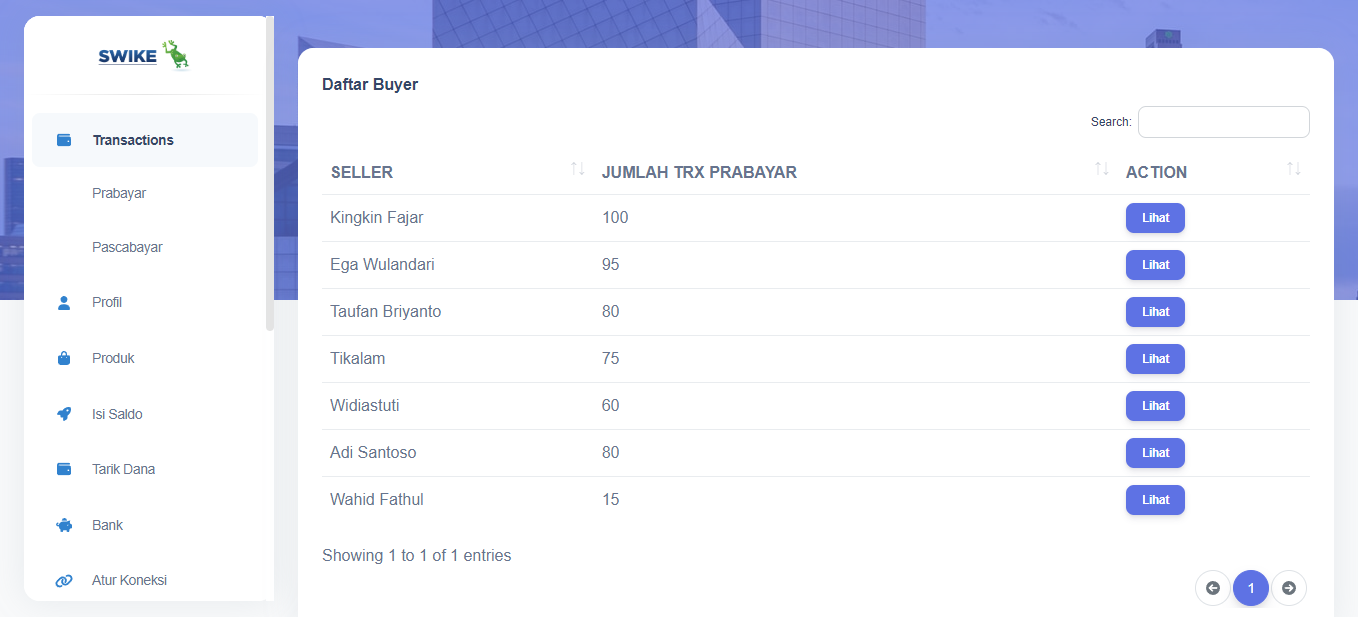
Task: Focus the Search input field
Action: (1223, 122)
